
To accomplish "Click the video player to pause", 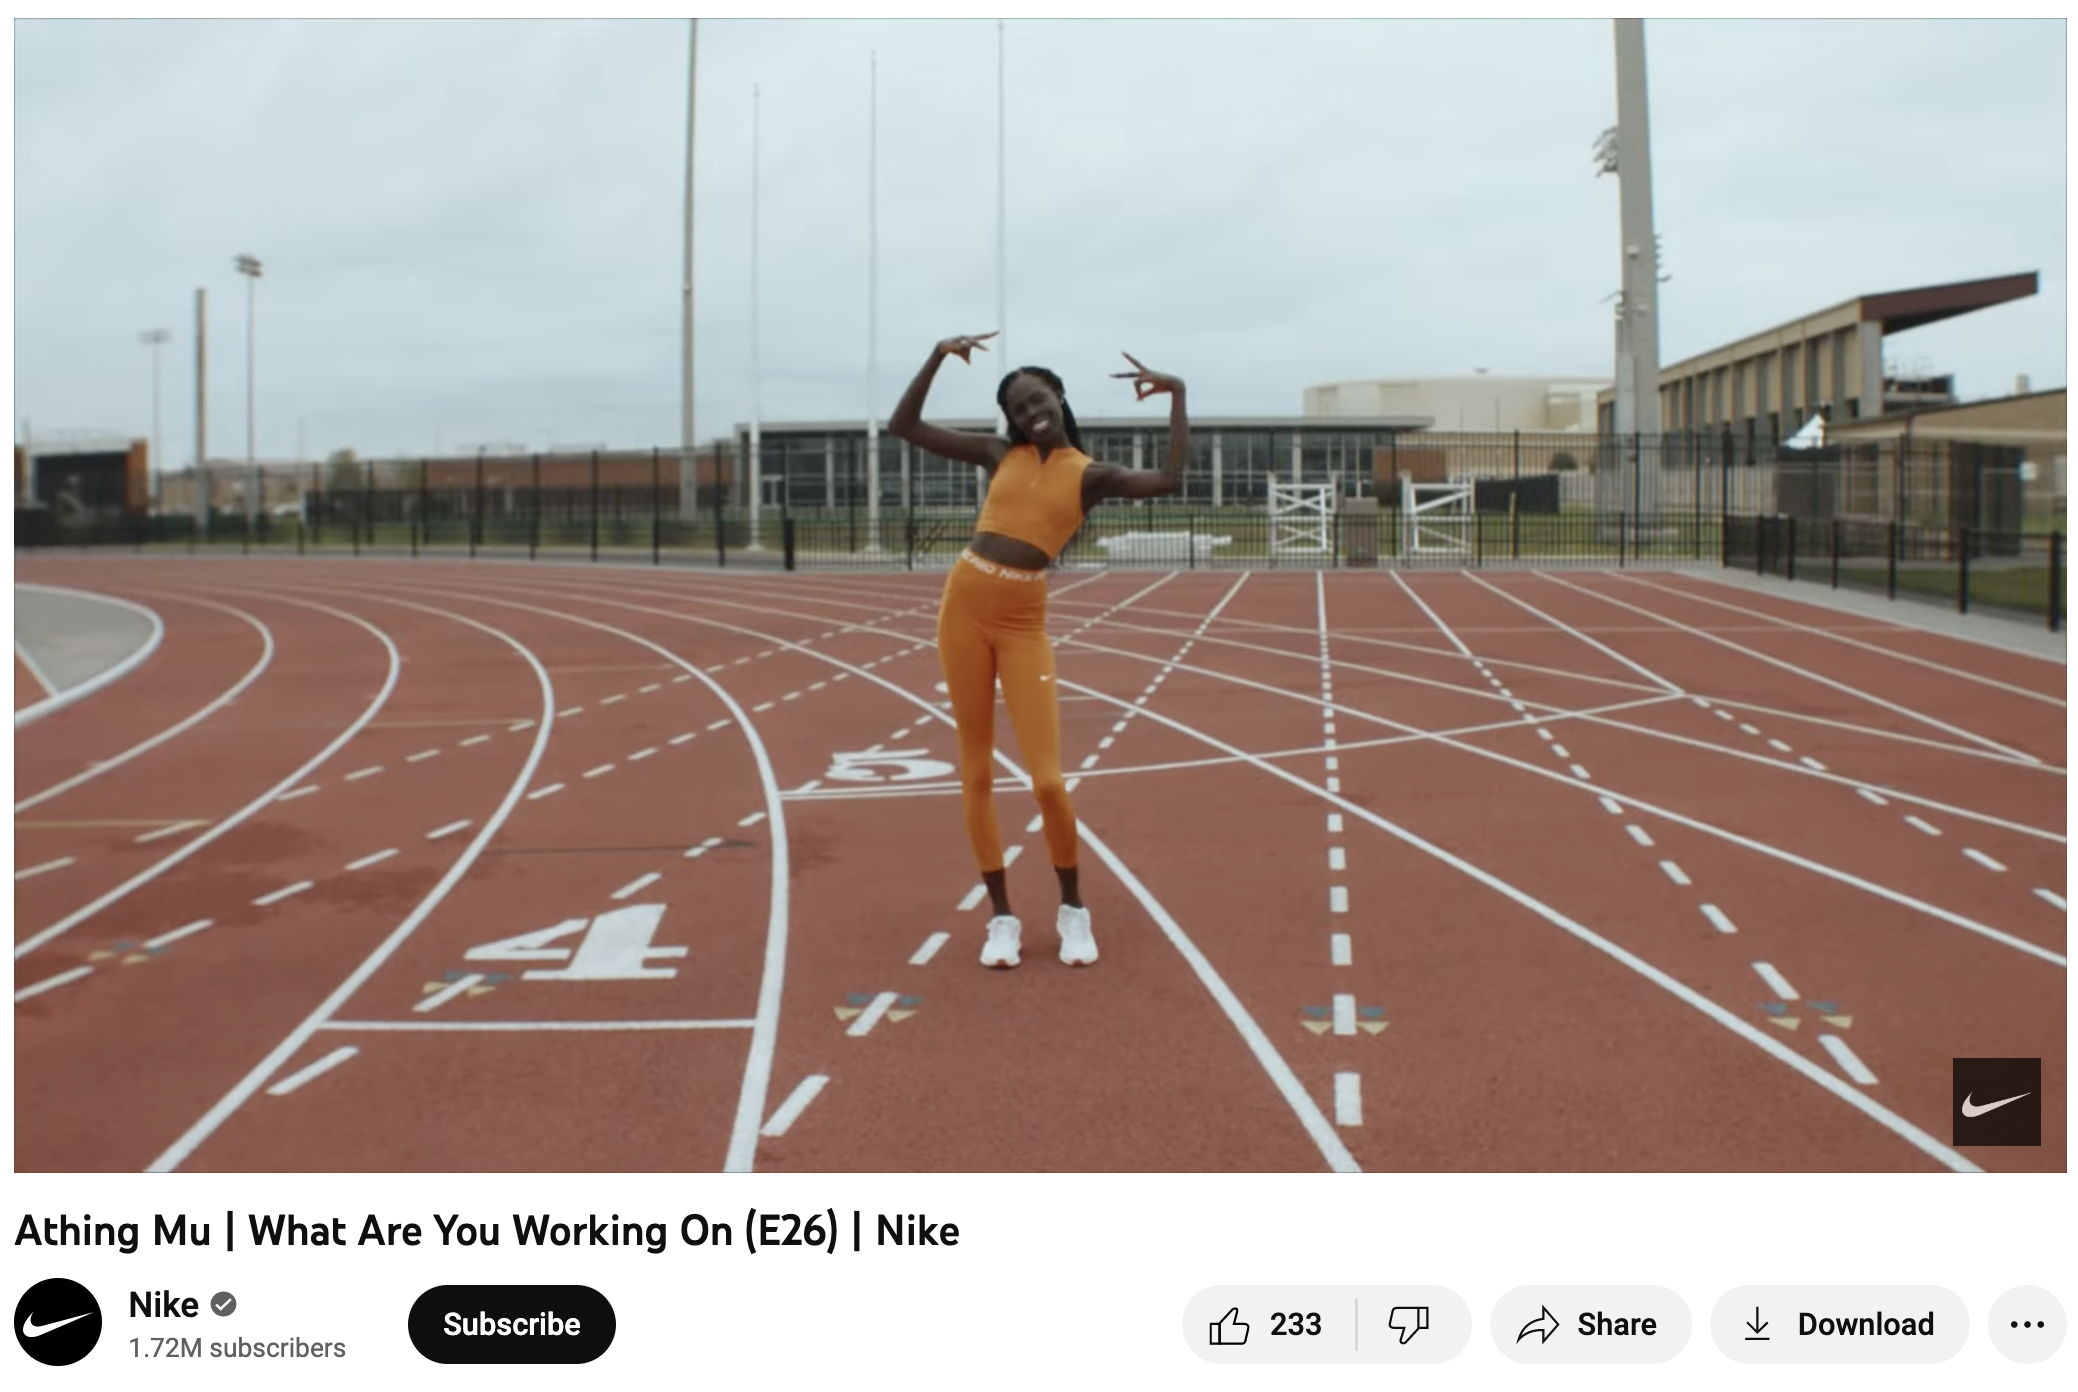I will 1040,595.
